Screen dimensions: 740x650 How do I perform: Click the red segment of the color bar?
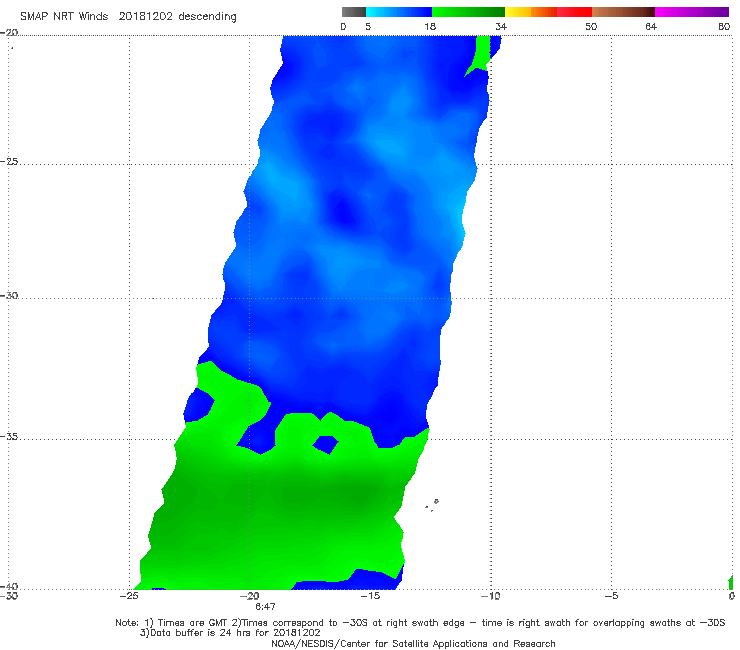click(574, 12)
